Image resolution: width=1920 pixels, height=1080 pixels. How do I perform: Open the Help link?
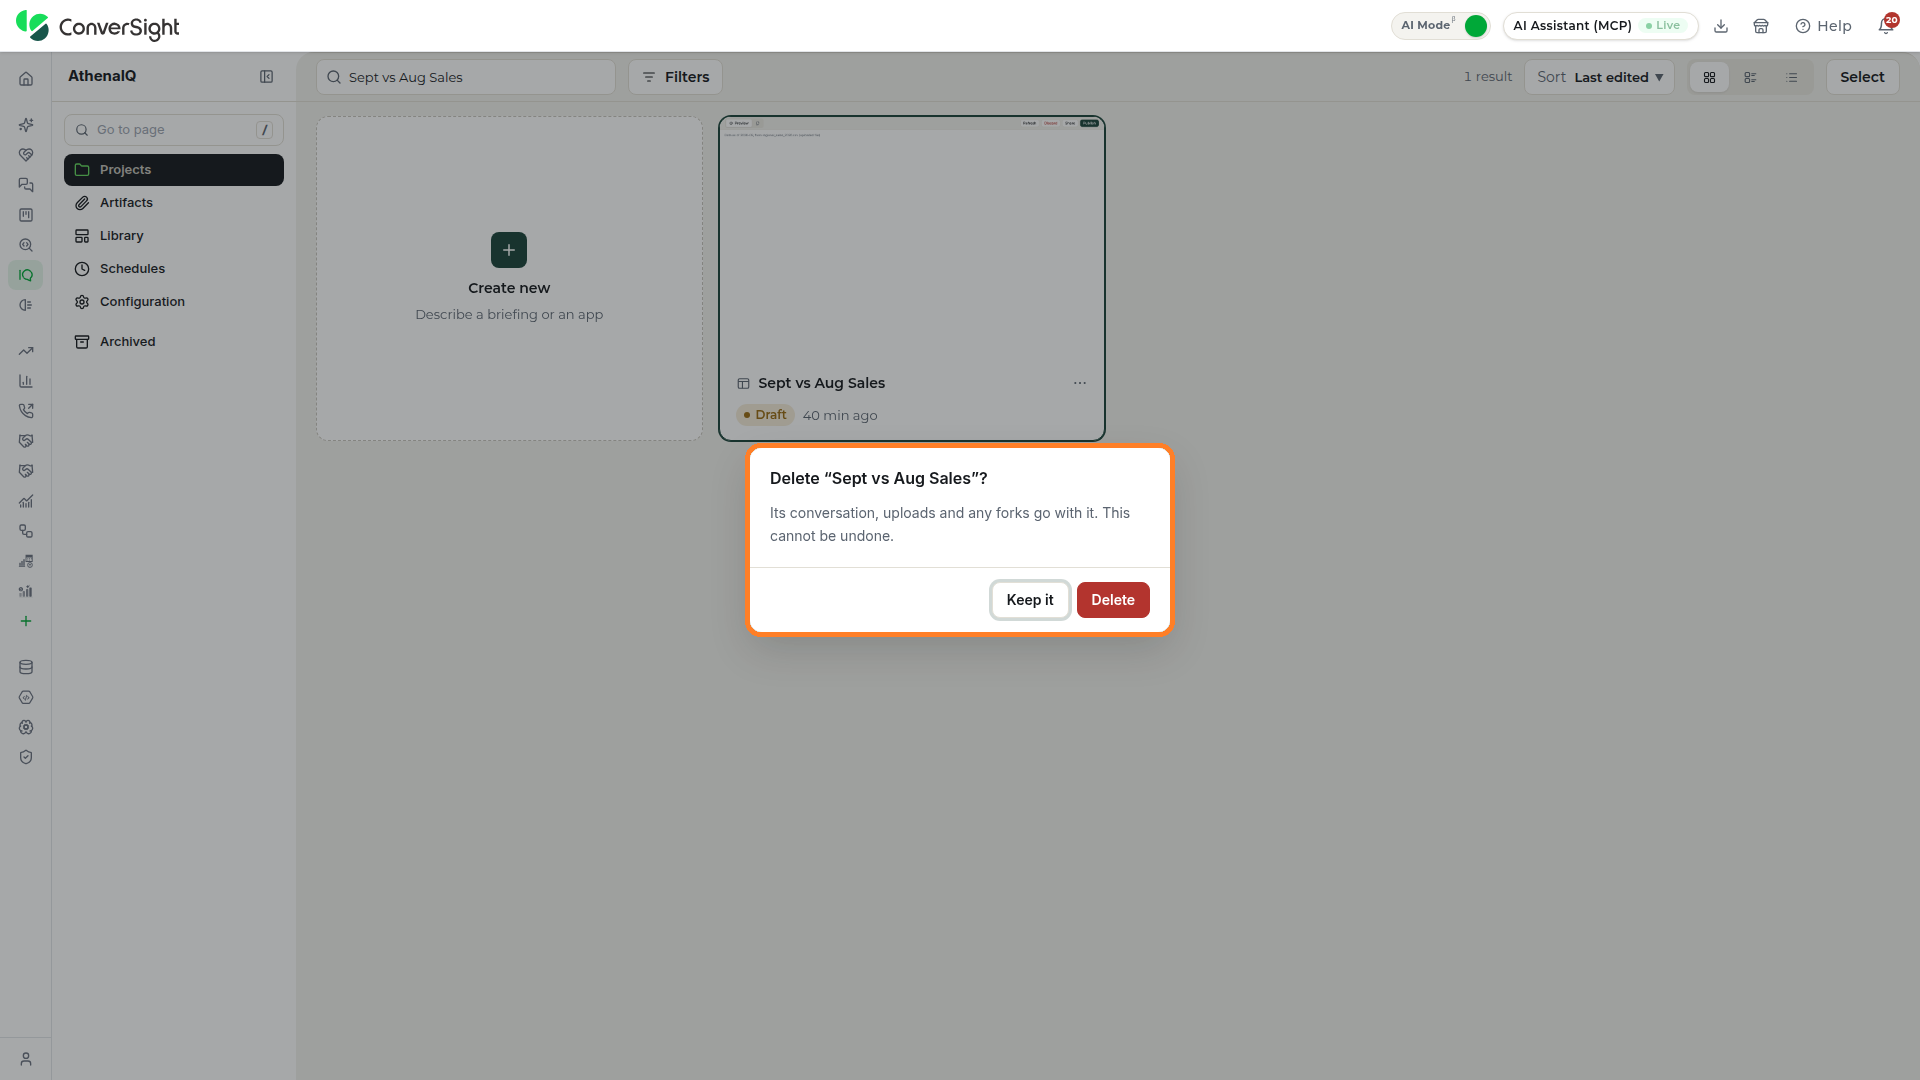(1823, 26)
